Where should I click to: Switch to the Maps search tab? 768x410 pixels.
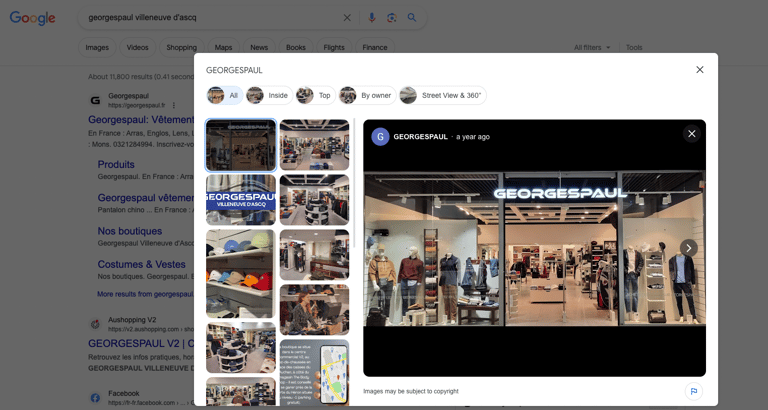click(223, 48)
